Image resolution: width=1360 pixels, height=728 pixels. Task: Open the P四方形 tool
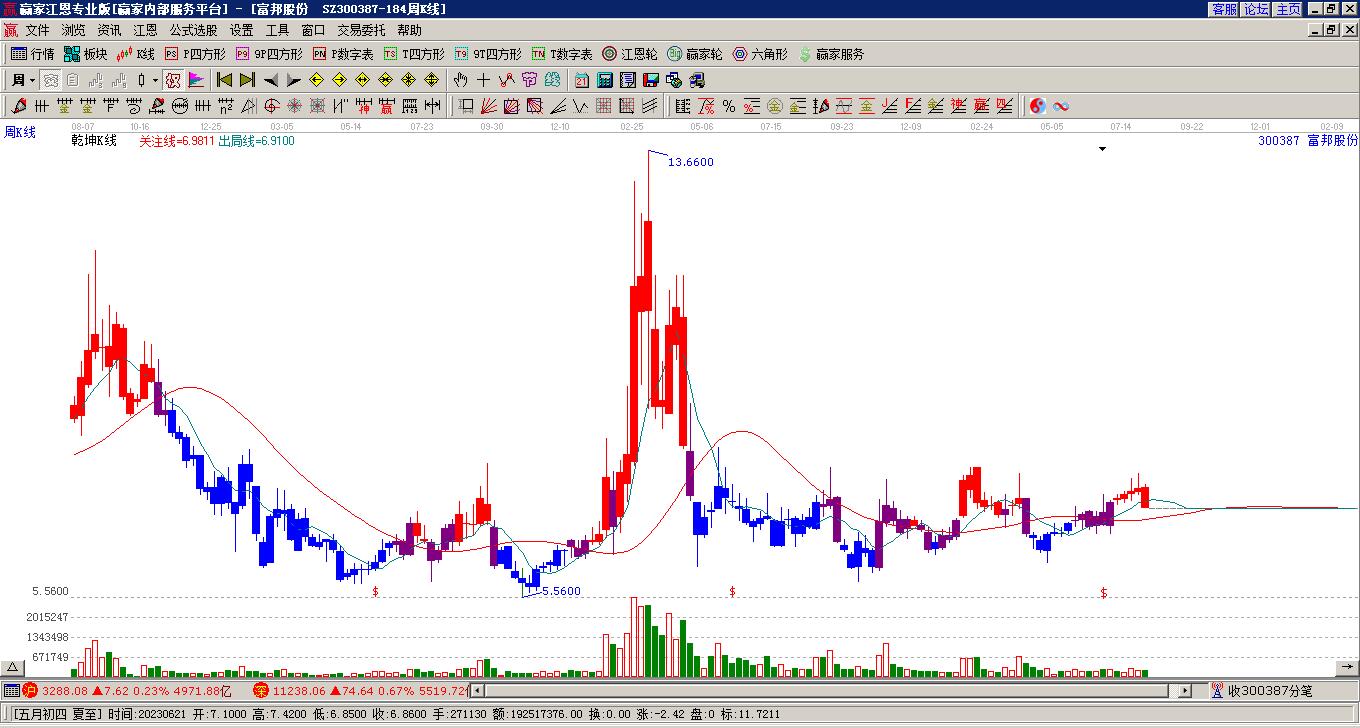point(195,54)
